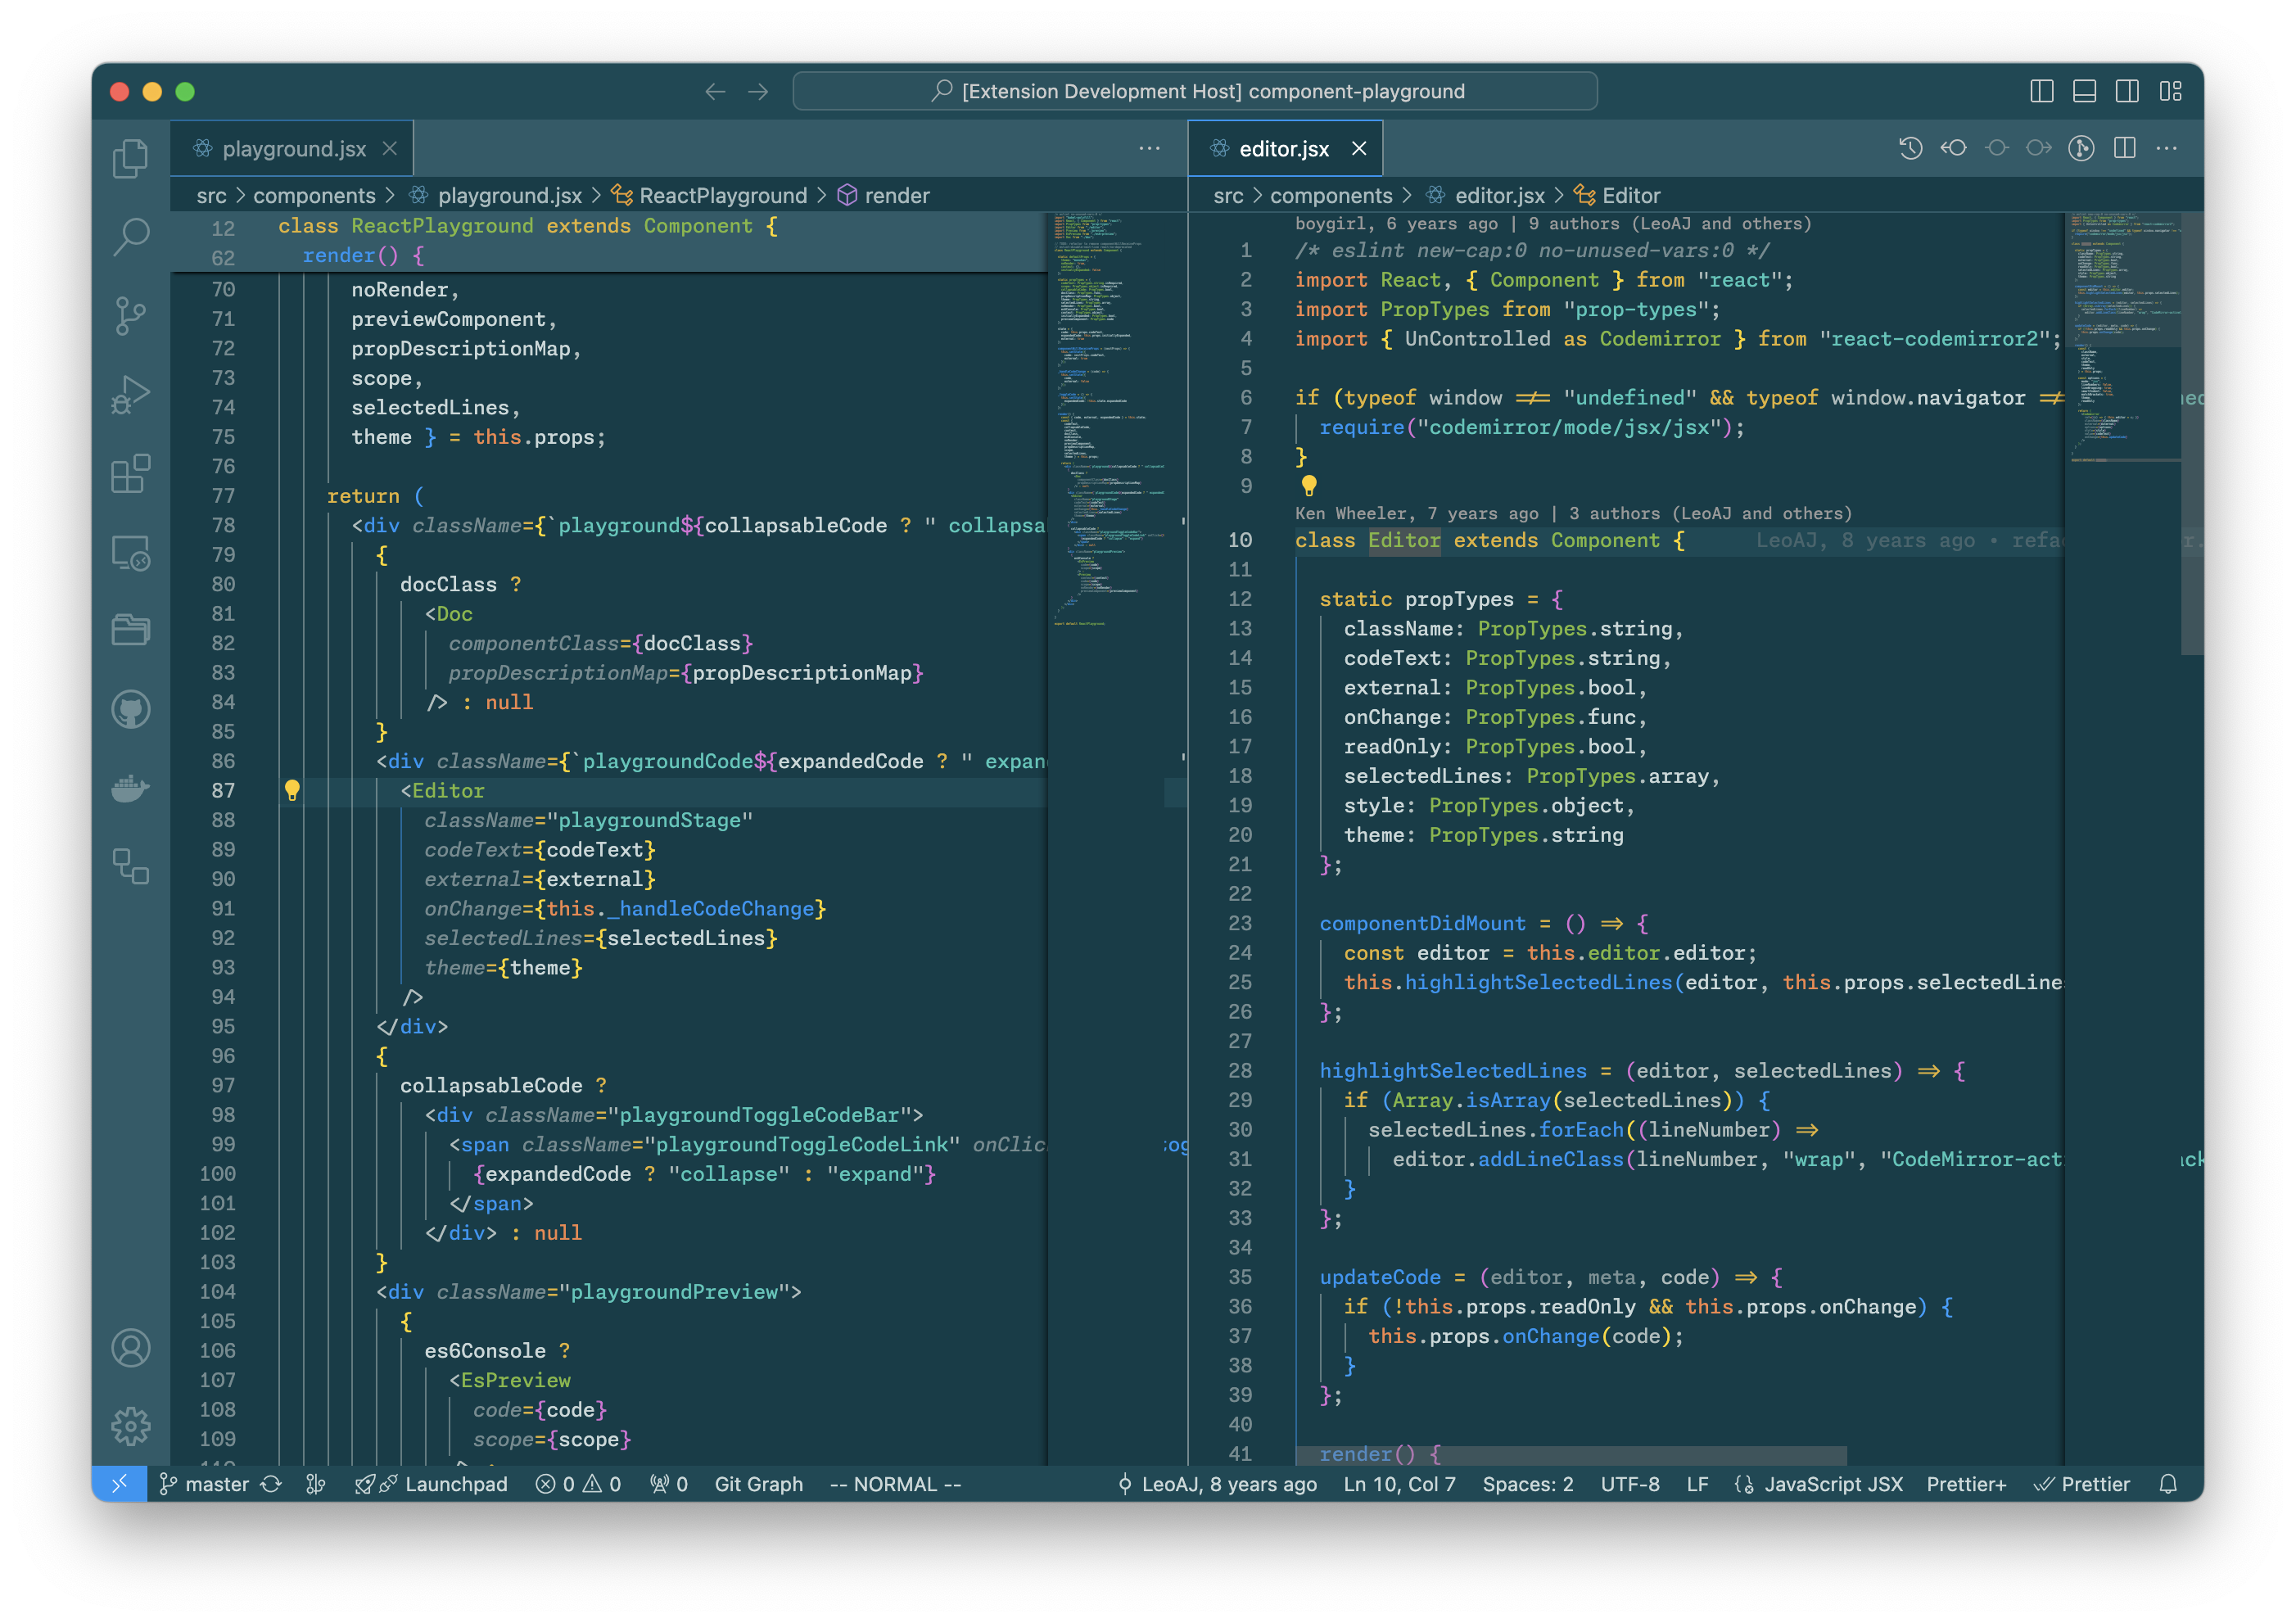Click the Prettier formatter status item
Screen dimensions: 2296x1623
[x=2082, y=1484]
